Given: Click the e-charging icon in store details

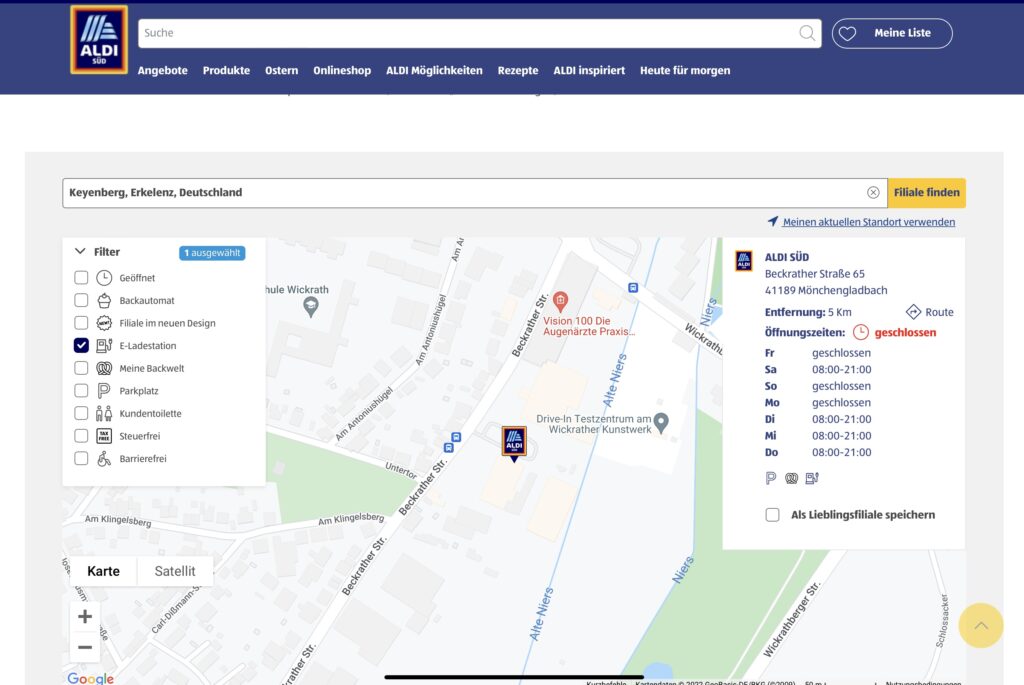Looking at the screenshot, I should tap(812, 478).
